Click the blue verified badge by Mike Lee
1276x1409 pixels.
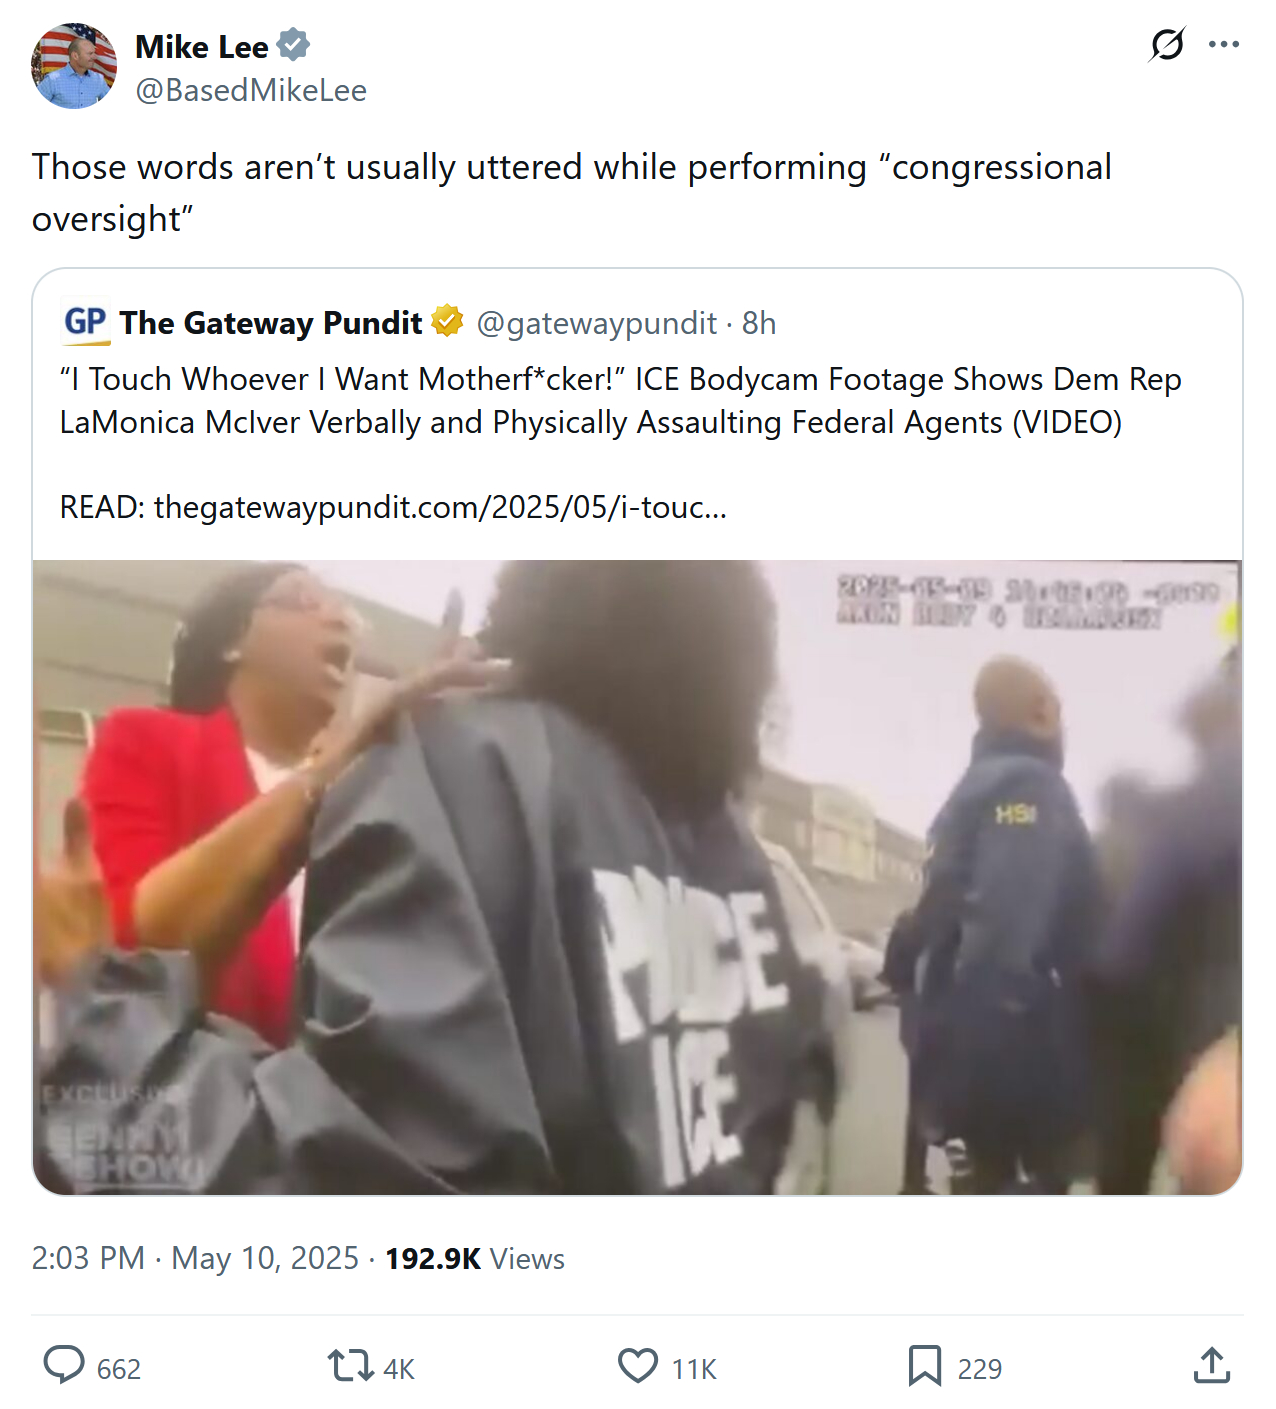293,45
